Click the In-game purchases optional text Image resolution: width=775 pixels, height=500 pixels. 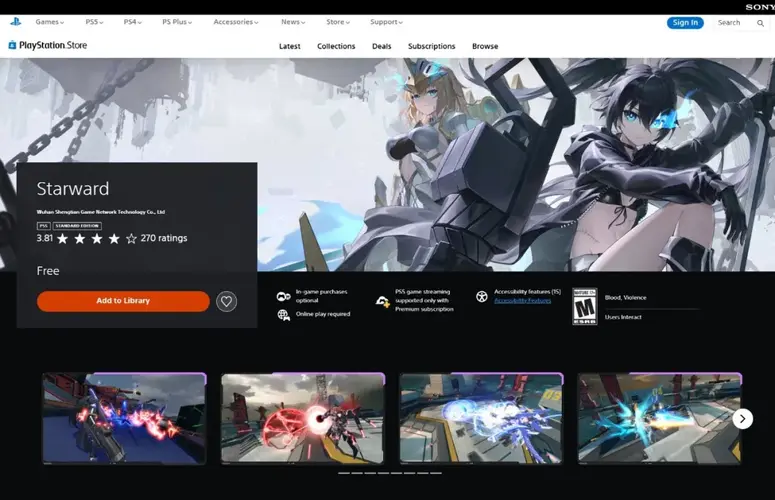321,296
